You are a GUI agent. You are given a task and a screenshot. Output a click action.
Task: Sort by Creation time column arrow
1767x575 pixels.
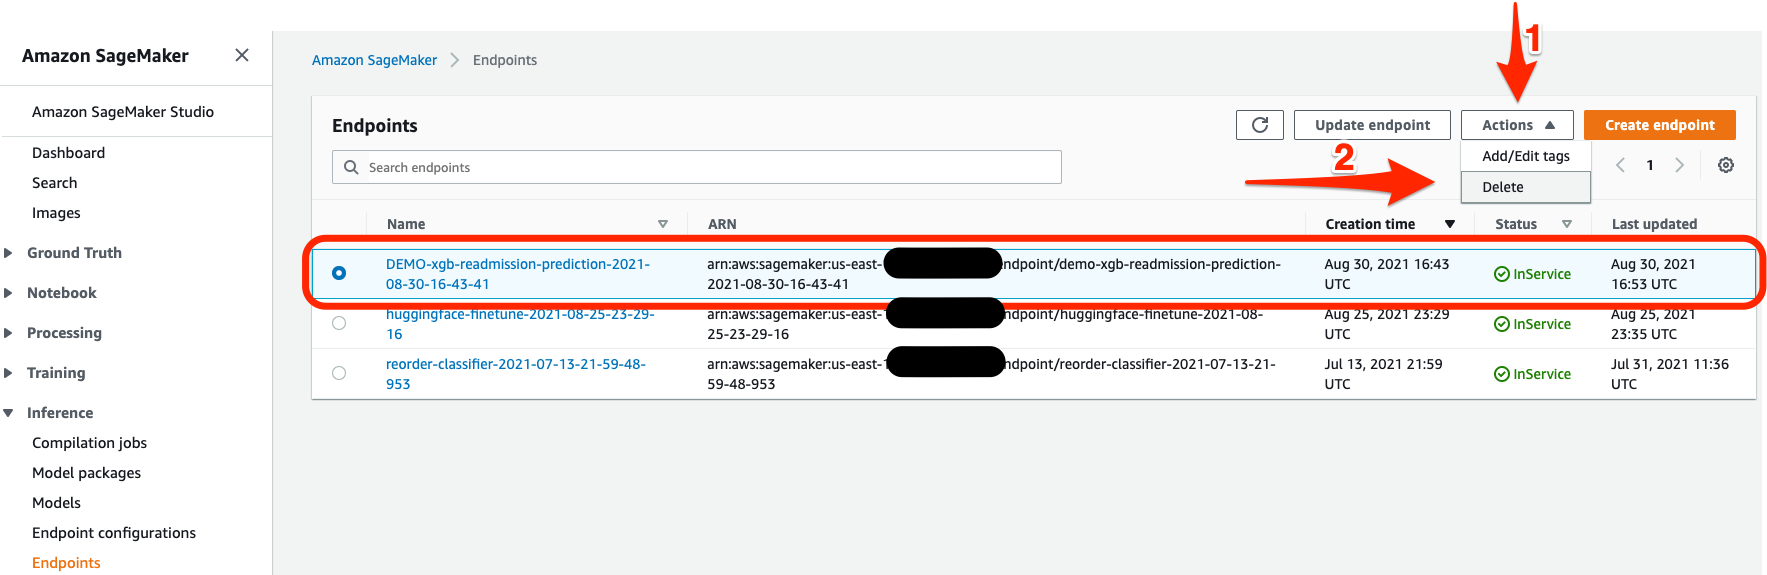[1450, 224]
